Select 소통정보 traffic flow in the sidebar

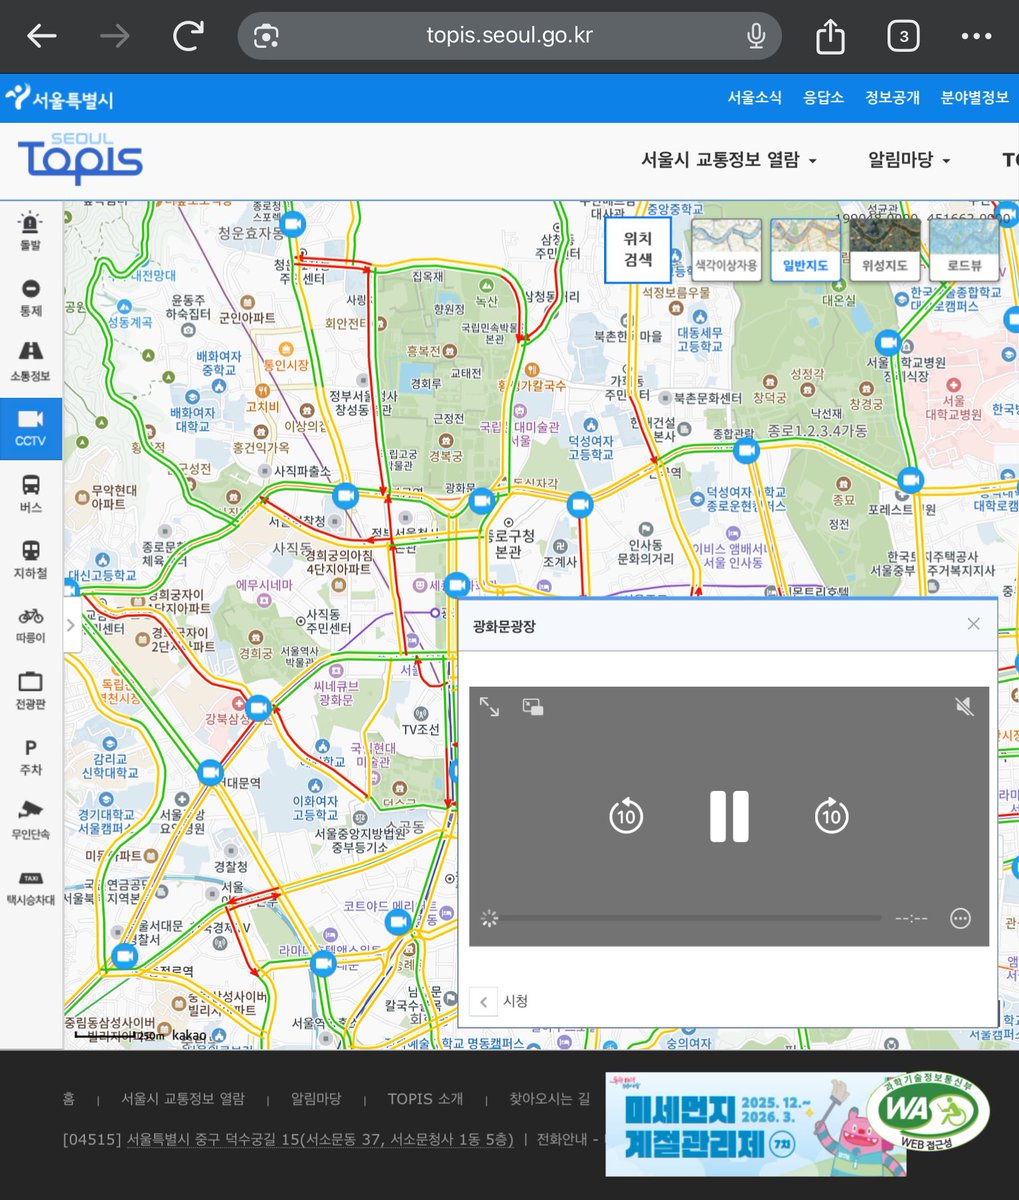(31, 362)
